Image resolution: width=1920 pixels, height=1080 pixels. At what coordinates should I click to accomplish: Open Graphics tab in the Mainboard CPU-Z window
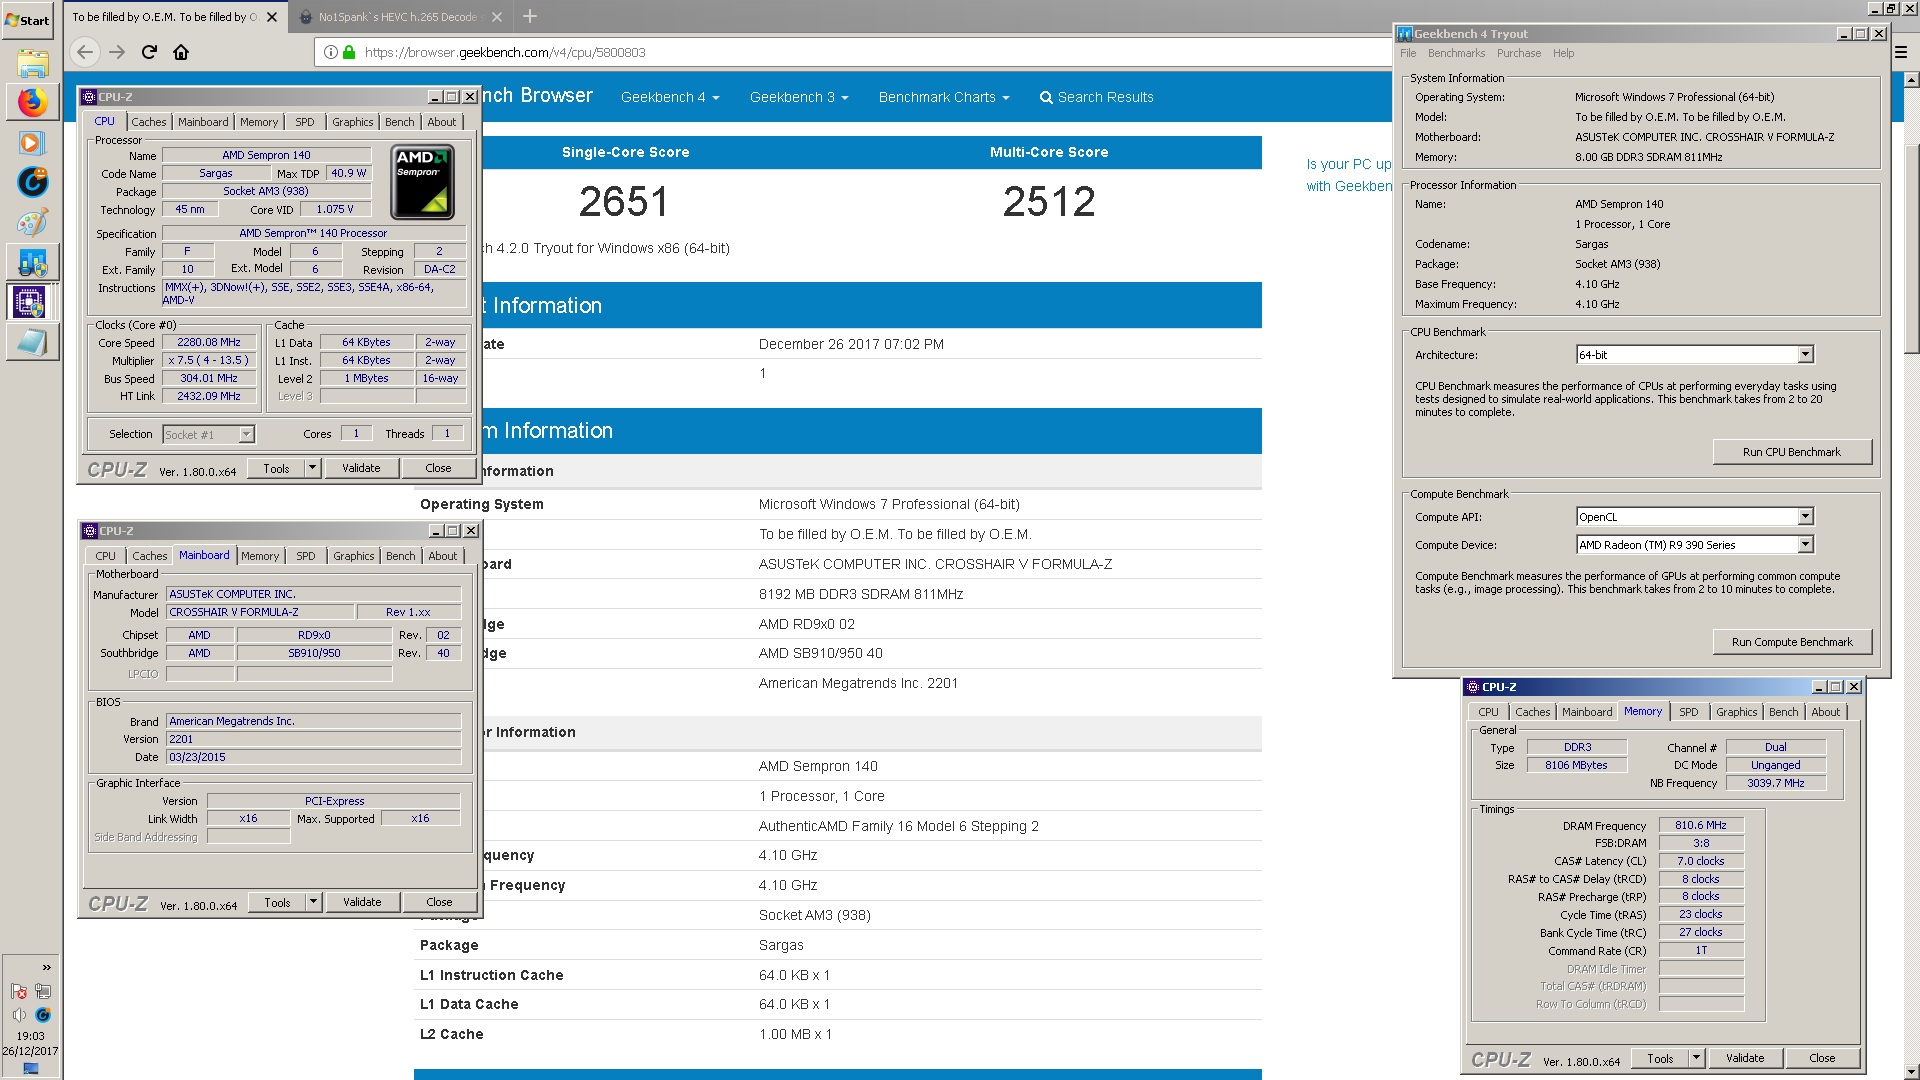[x=354, y=556]
